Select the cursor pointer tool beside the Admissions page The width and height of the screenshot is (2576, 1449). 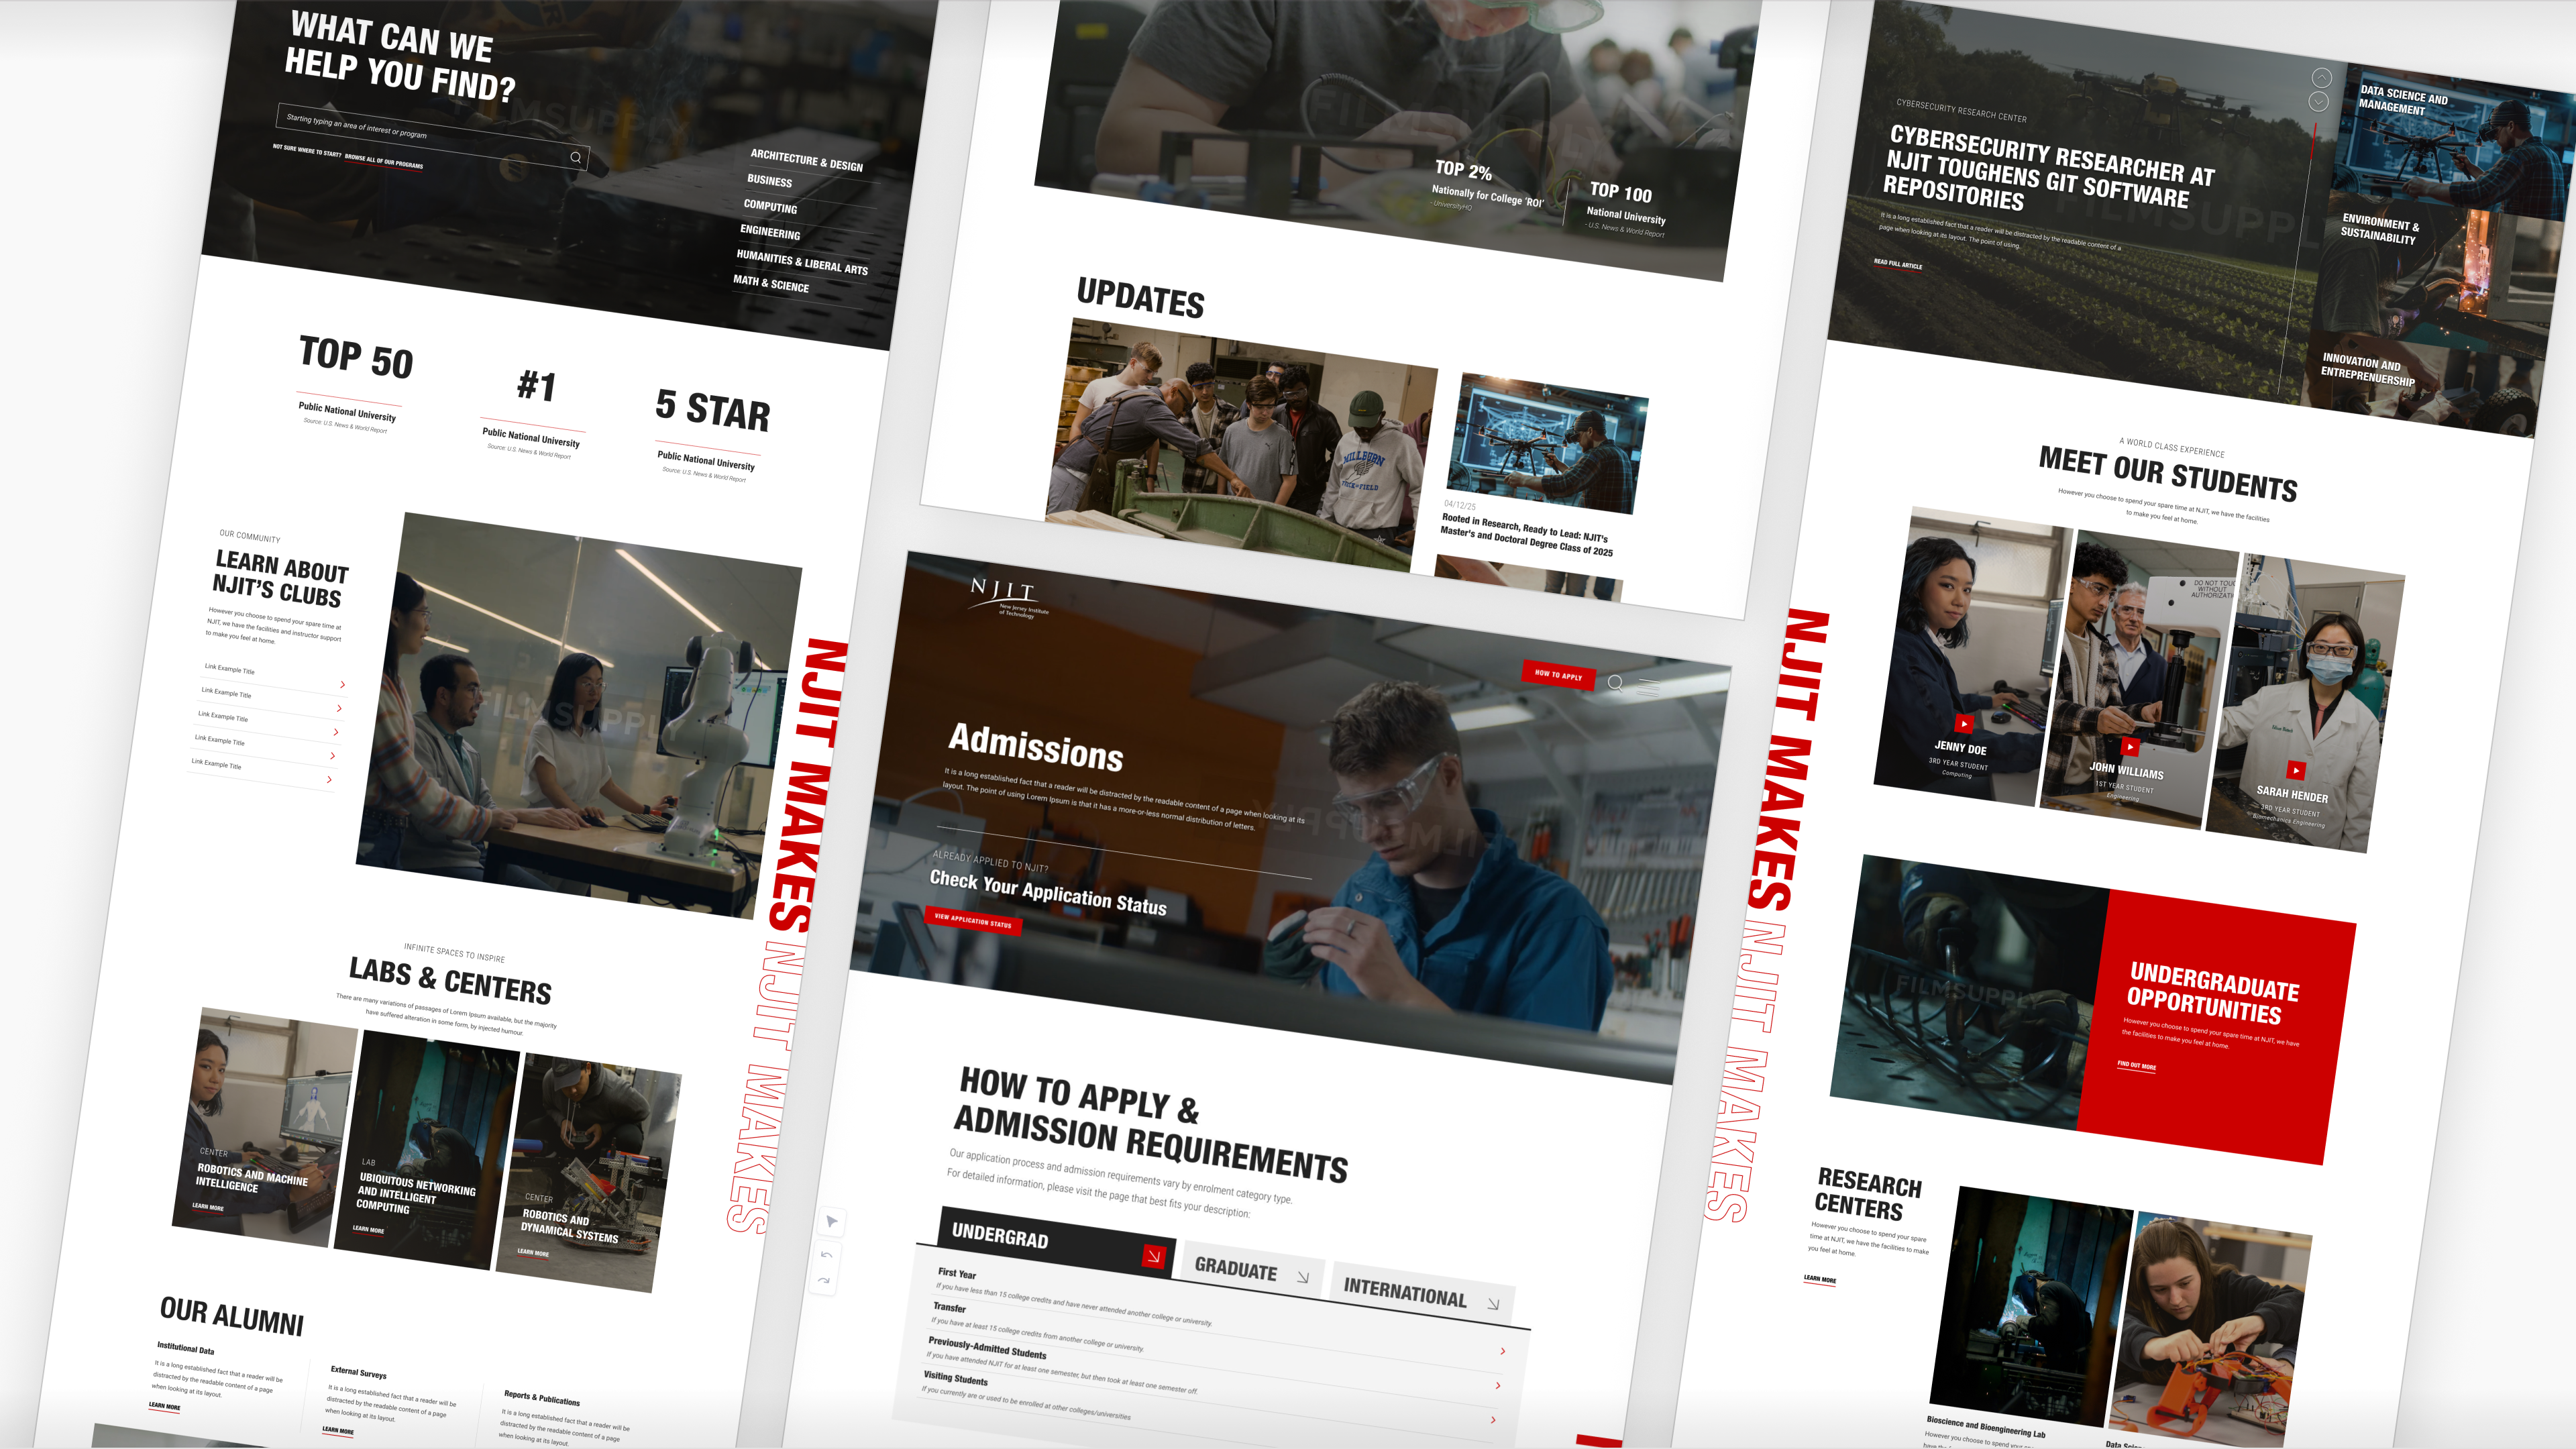click(831, 1221)
